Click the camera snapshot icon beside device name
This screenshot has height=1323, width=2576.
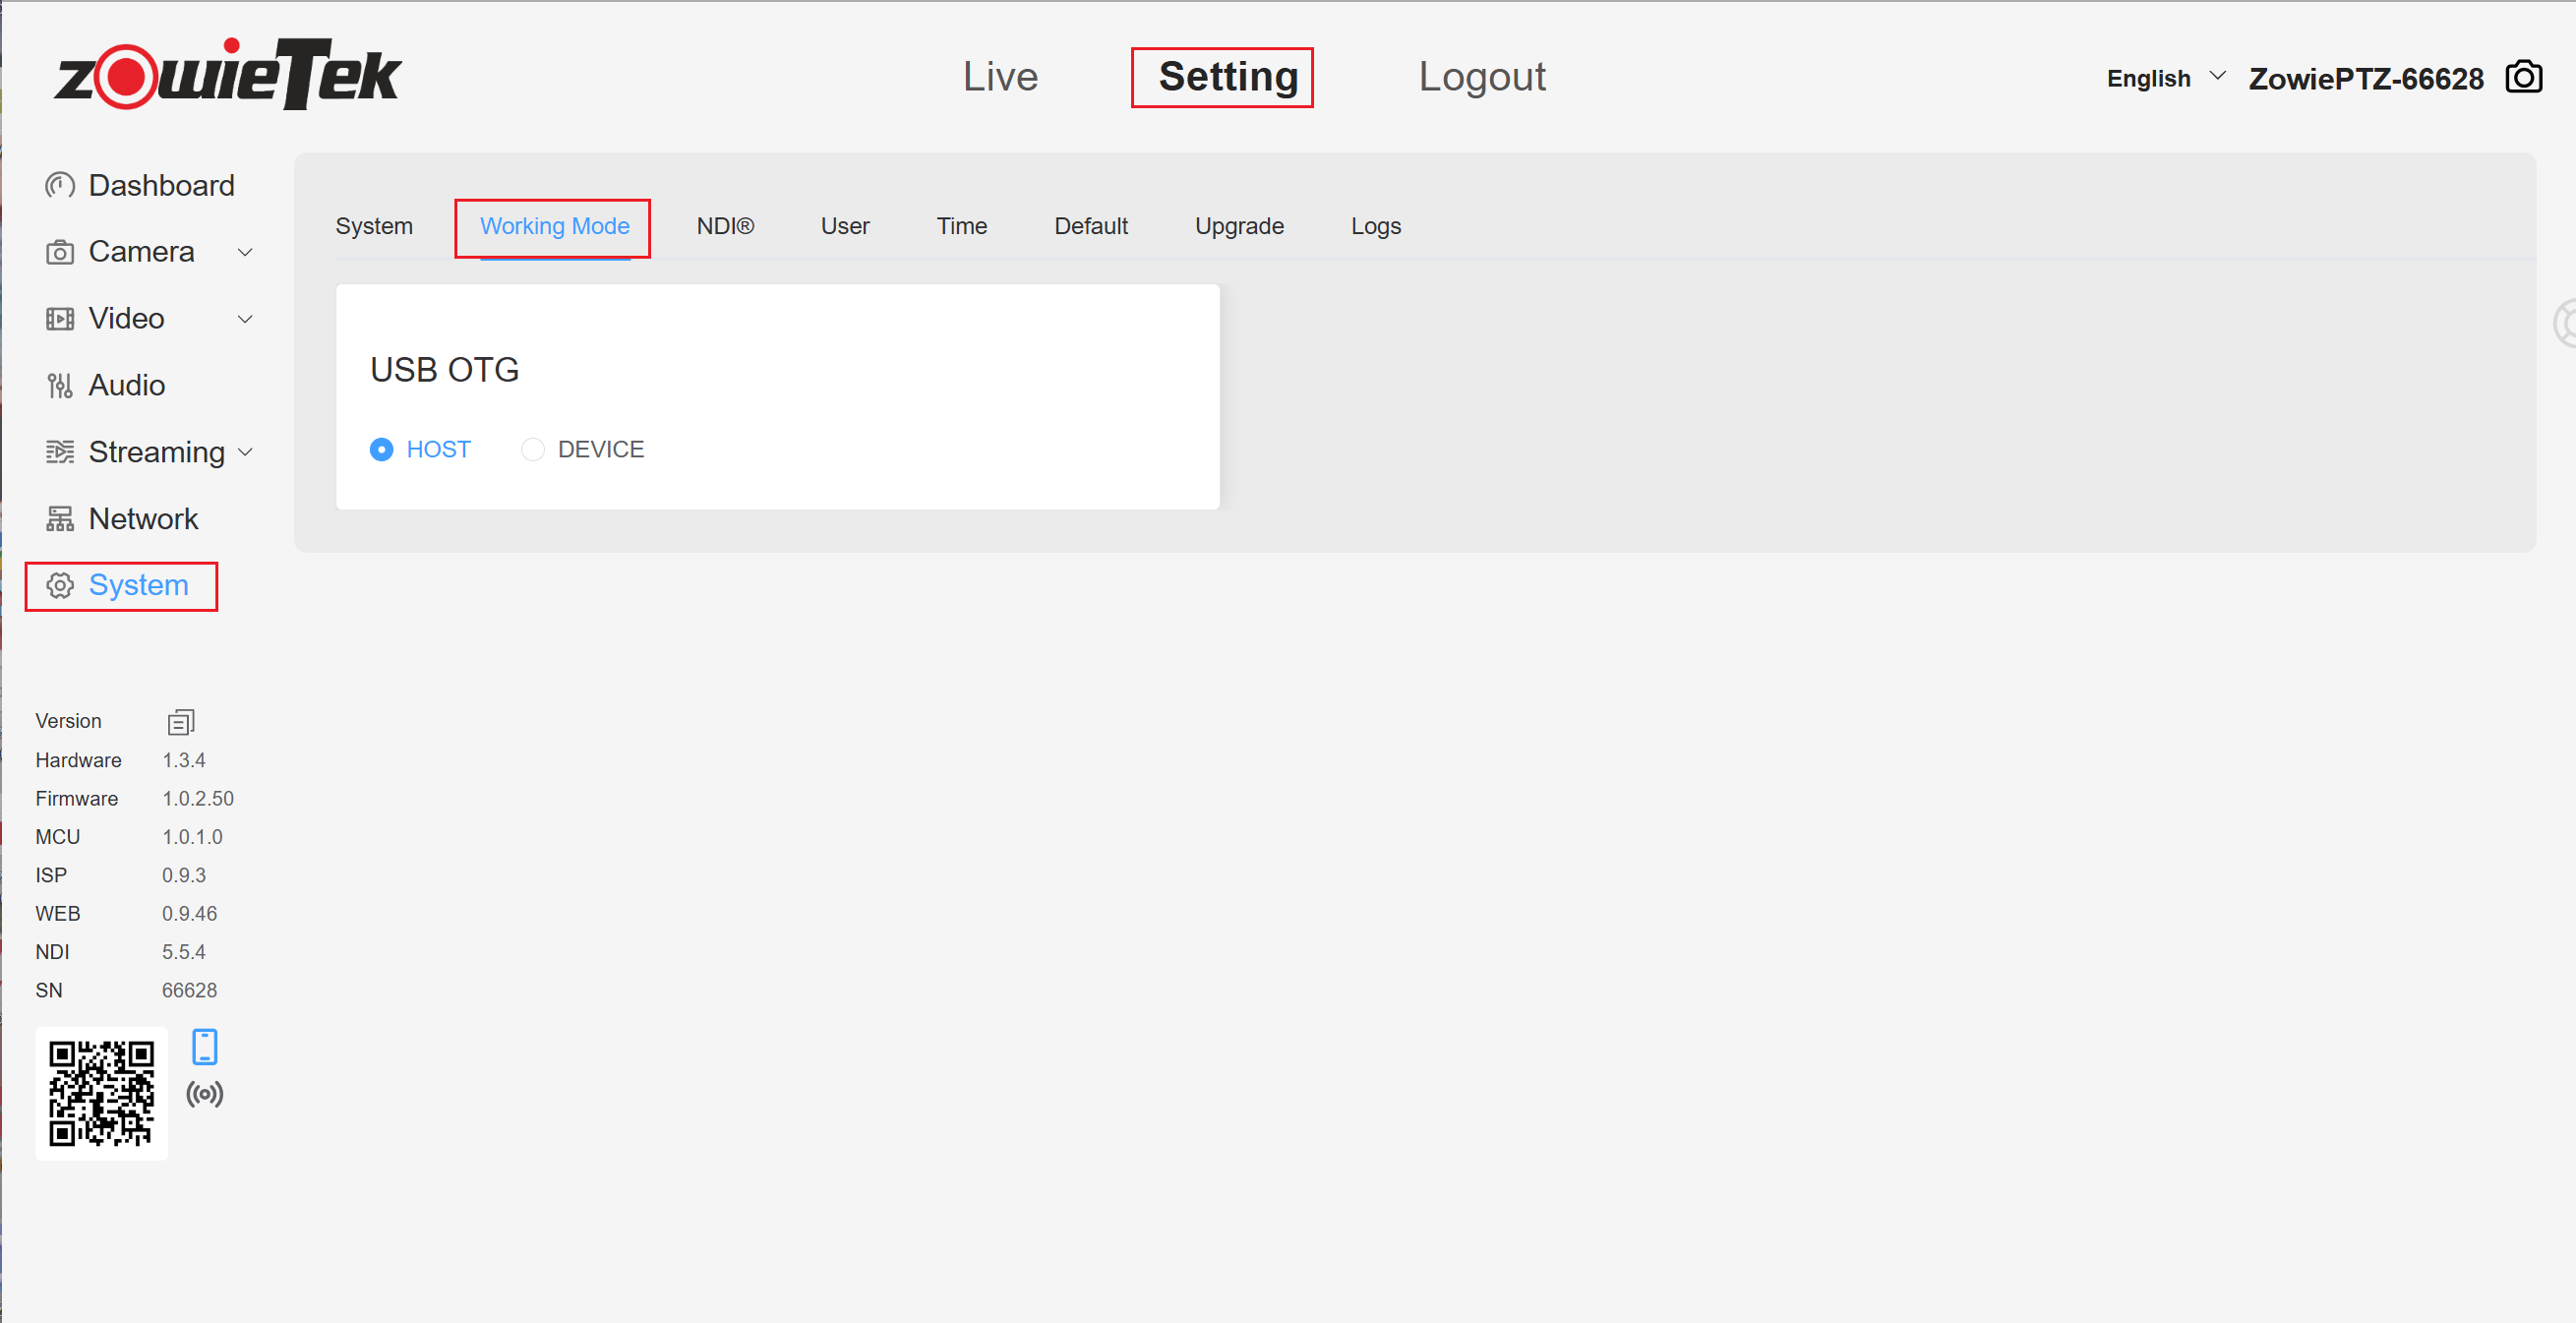click(x=2522, y=77)
